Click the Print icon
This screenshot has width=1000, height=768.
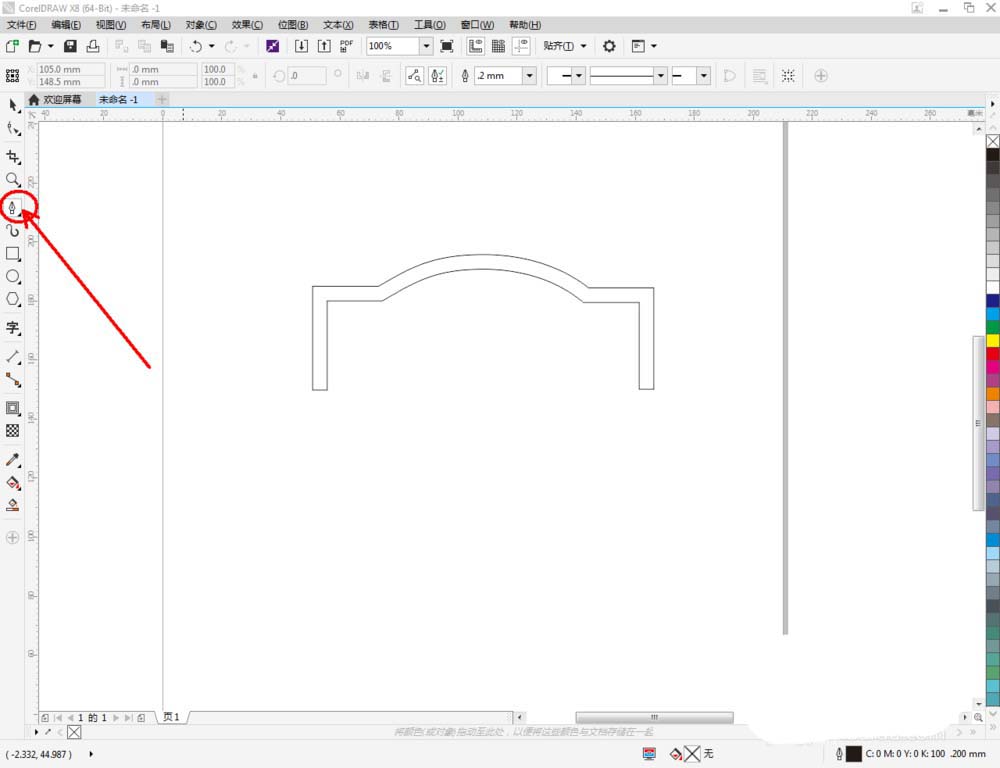click(x=93, y=46)
